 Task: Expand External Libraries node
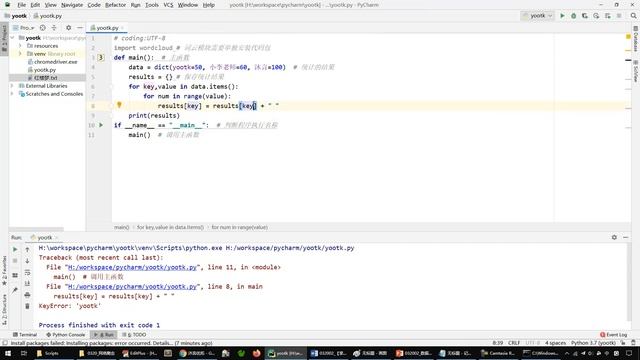point(12,86)
